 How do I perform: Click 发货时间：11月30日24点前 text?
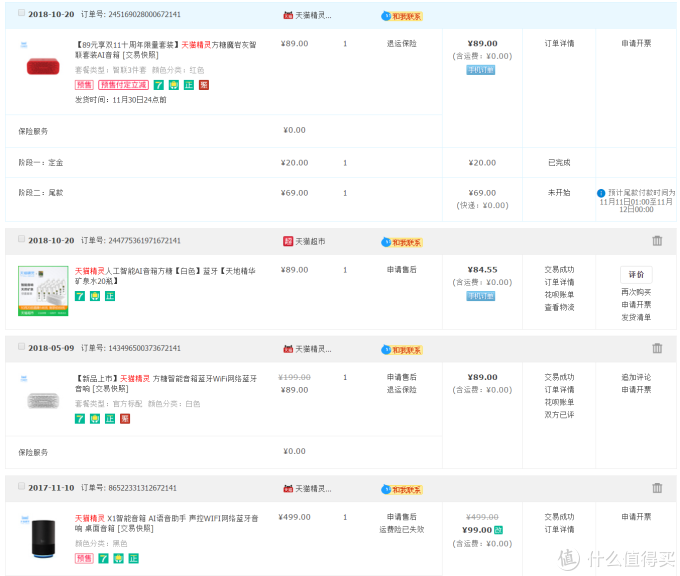coord(121,100)
